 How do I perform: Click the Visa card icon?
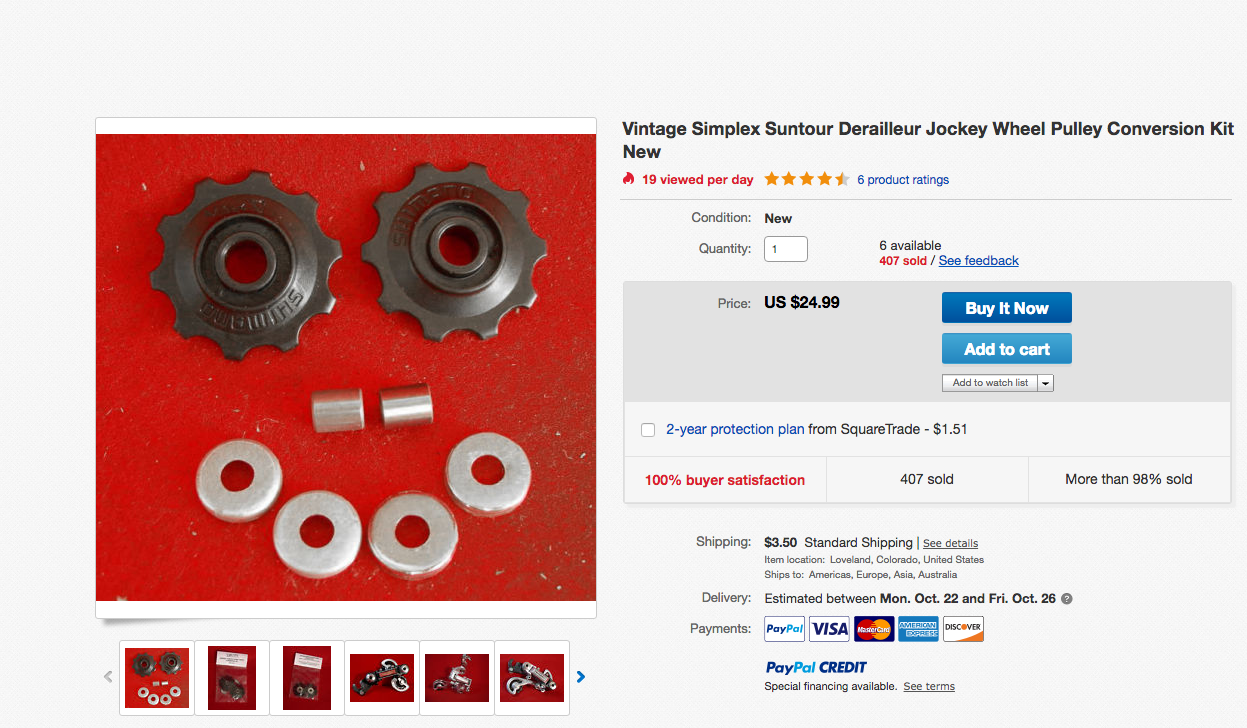click(x=829, y=629)
